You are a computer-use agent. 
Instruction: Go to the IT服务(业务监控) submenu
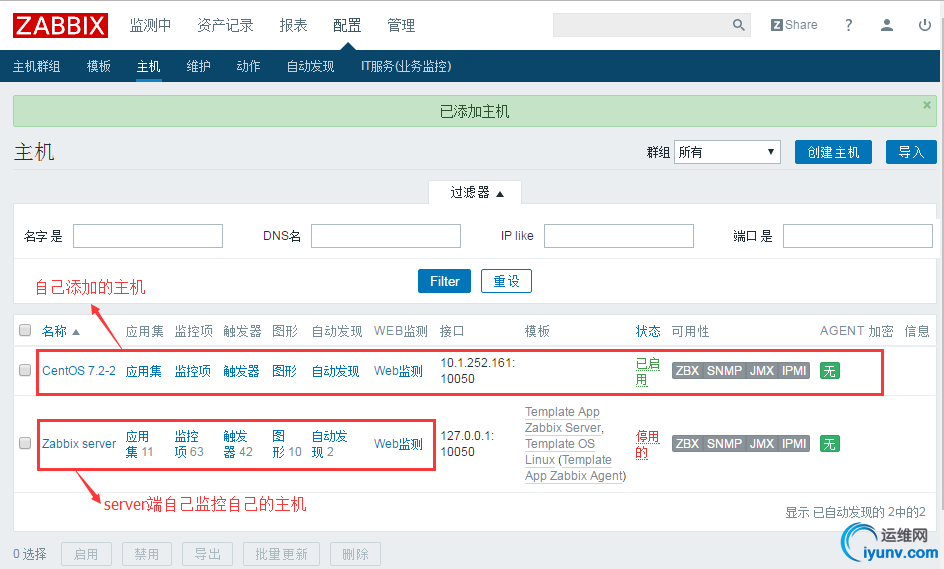406,66
